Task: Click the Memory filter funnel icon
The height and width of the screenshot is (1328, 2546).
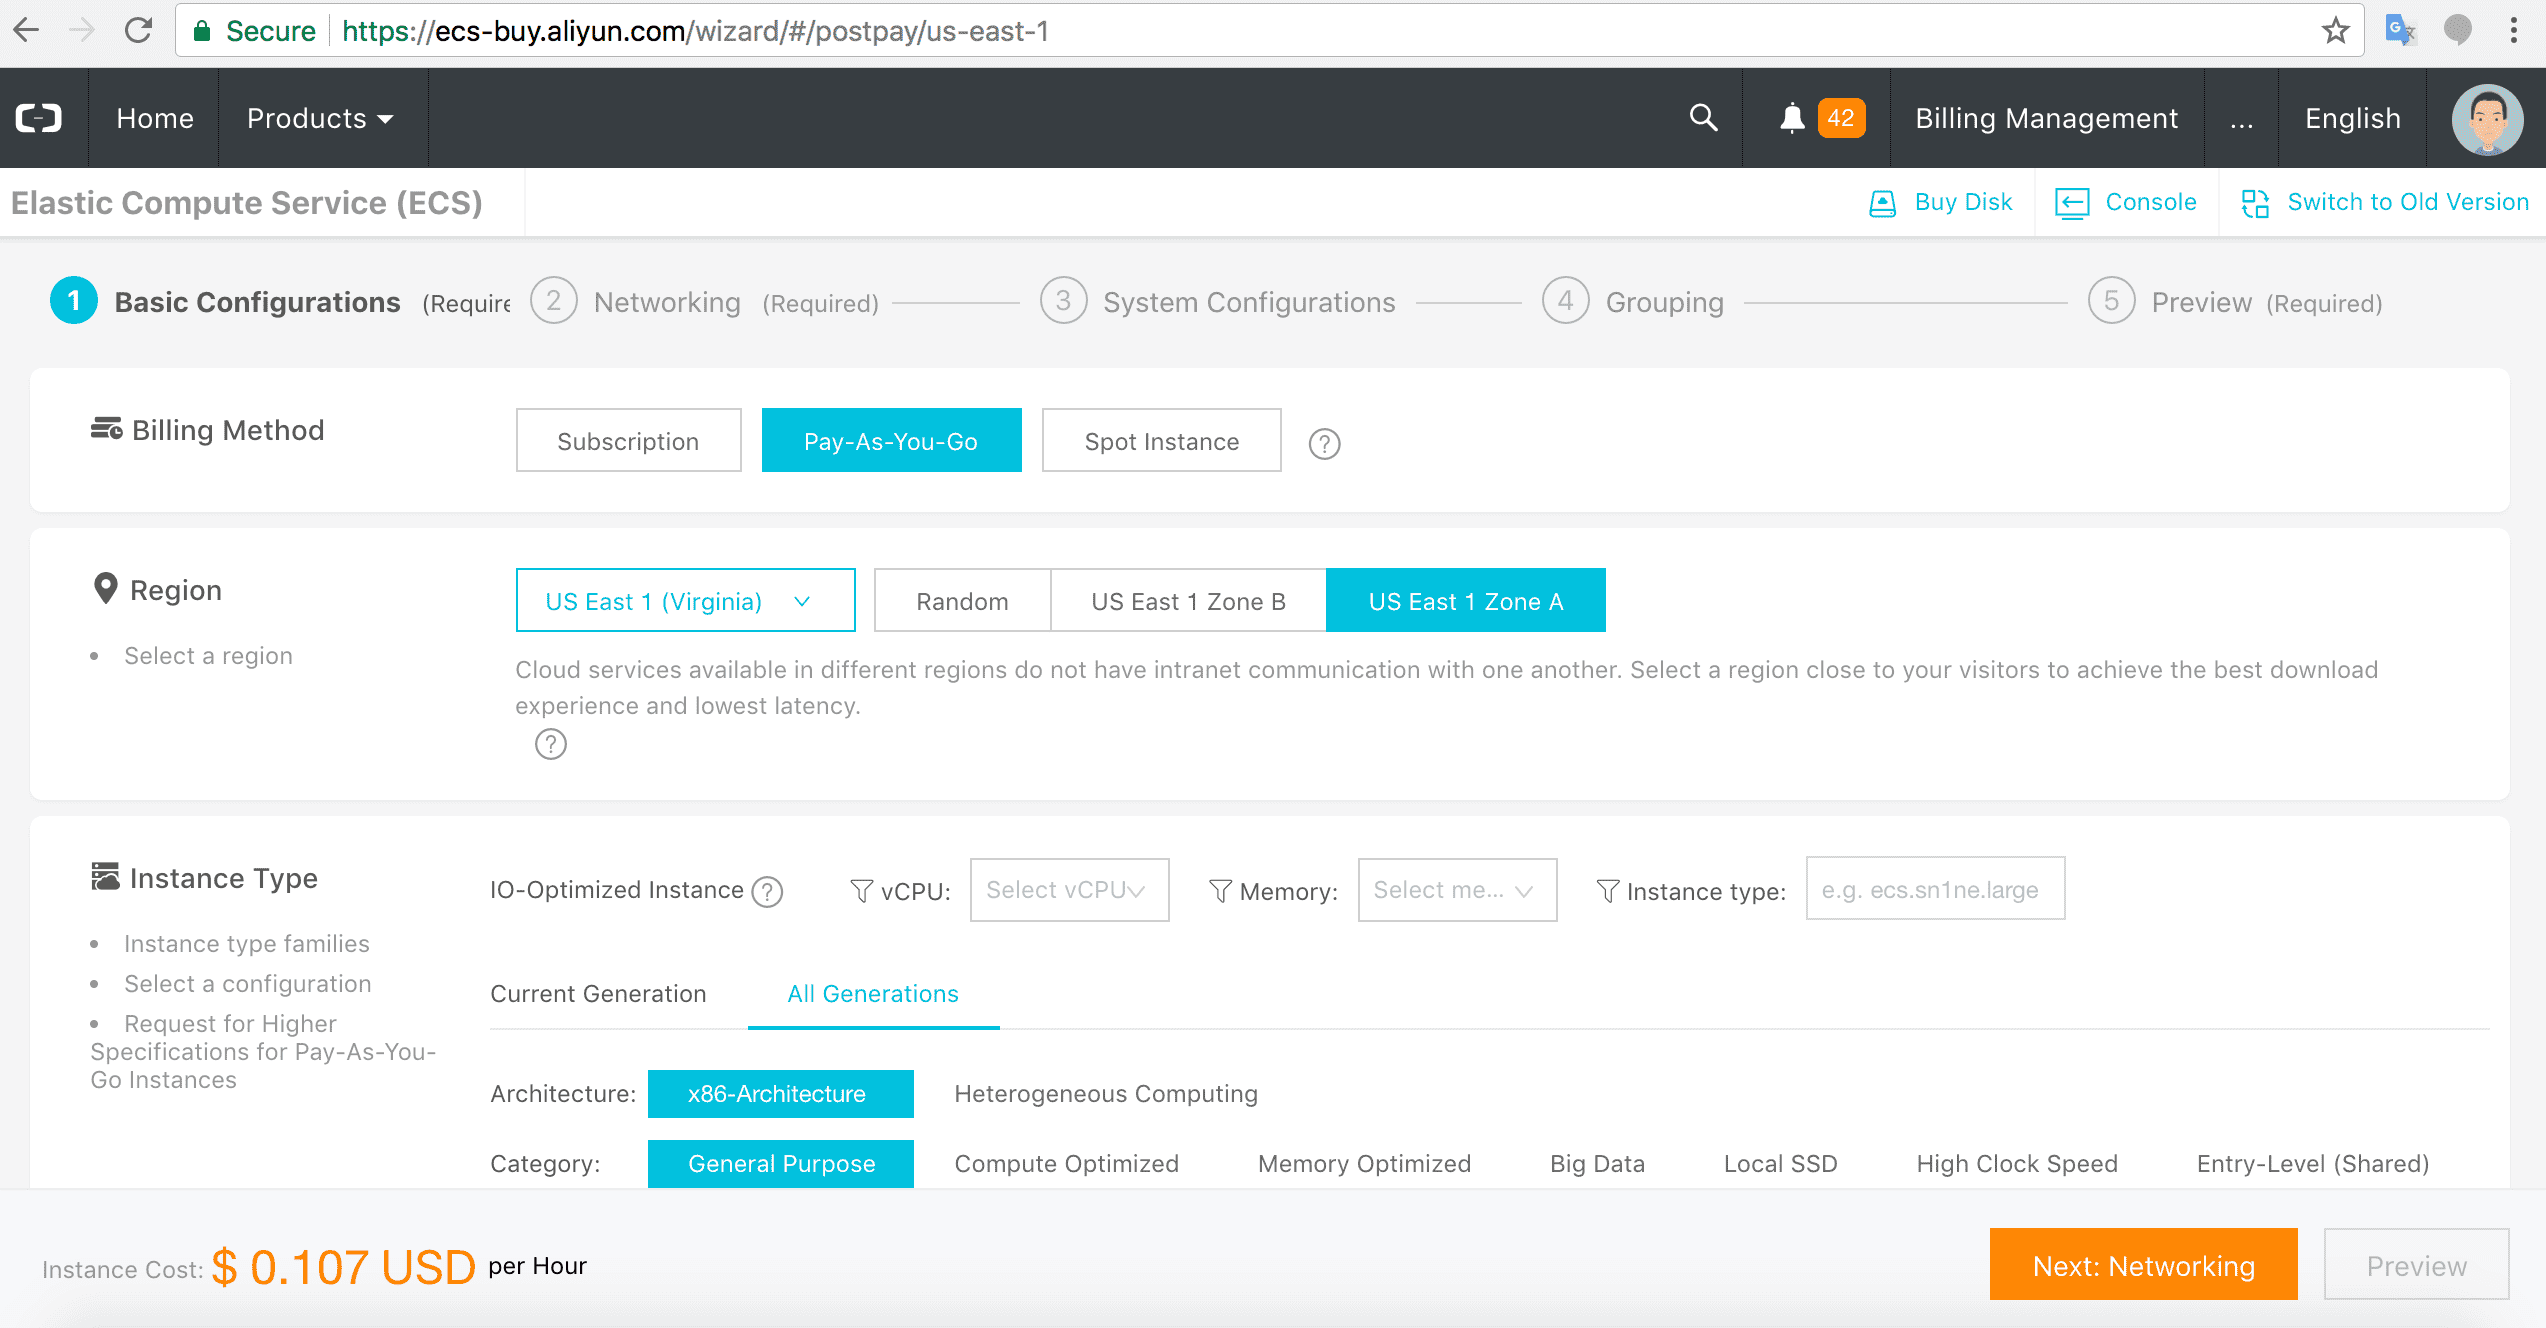Action: coord(1220,890)
